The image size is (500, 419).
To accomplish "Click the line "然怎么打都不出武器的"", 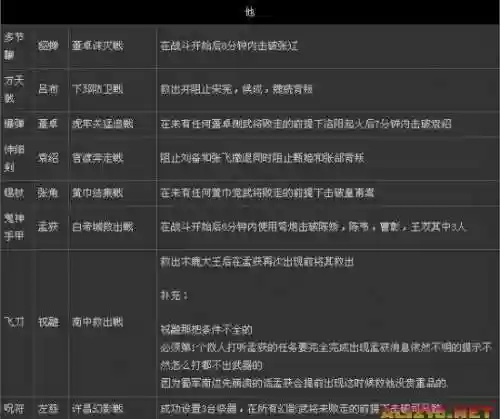I will [211, 365].
